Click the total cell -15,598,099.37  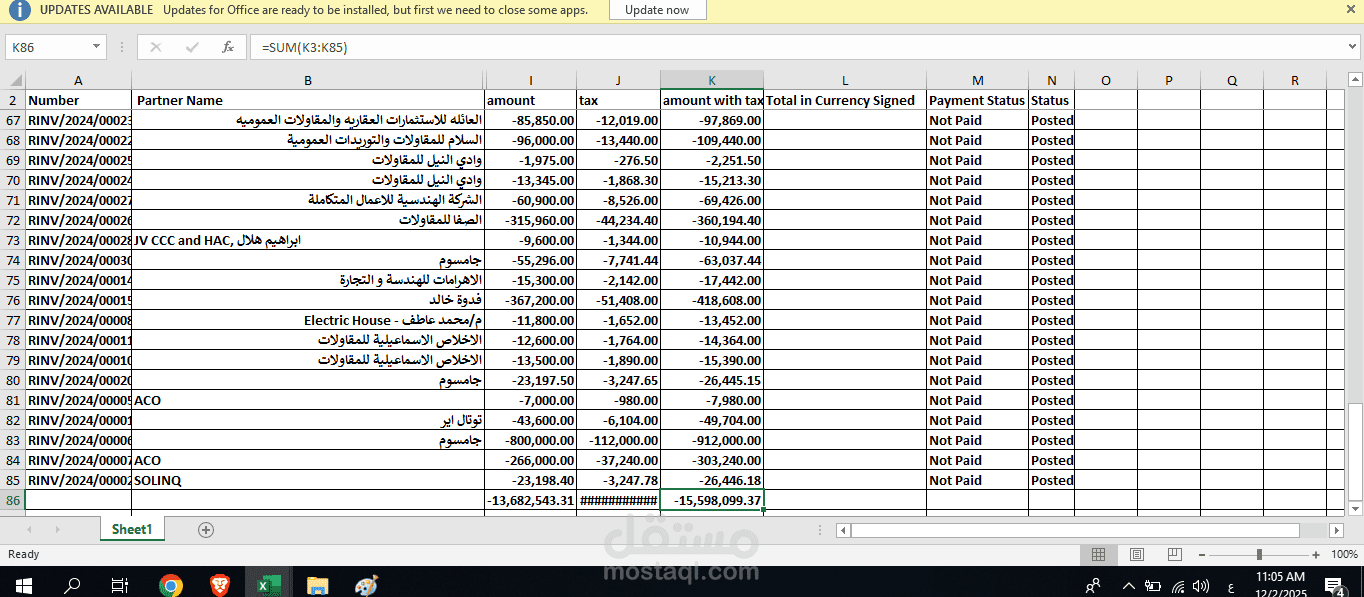[x=712, y=500]
